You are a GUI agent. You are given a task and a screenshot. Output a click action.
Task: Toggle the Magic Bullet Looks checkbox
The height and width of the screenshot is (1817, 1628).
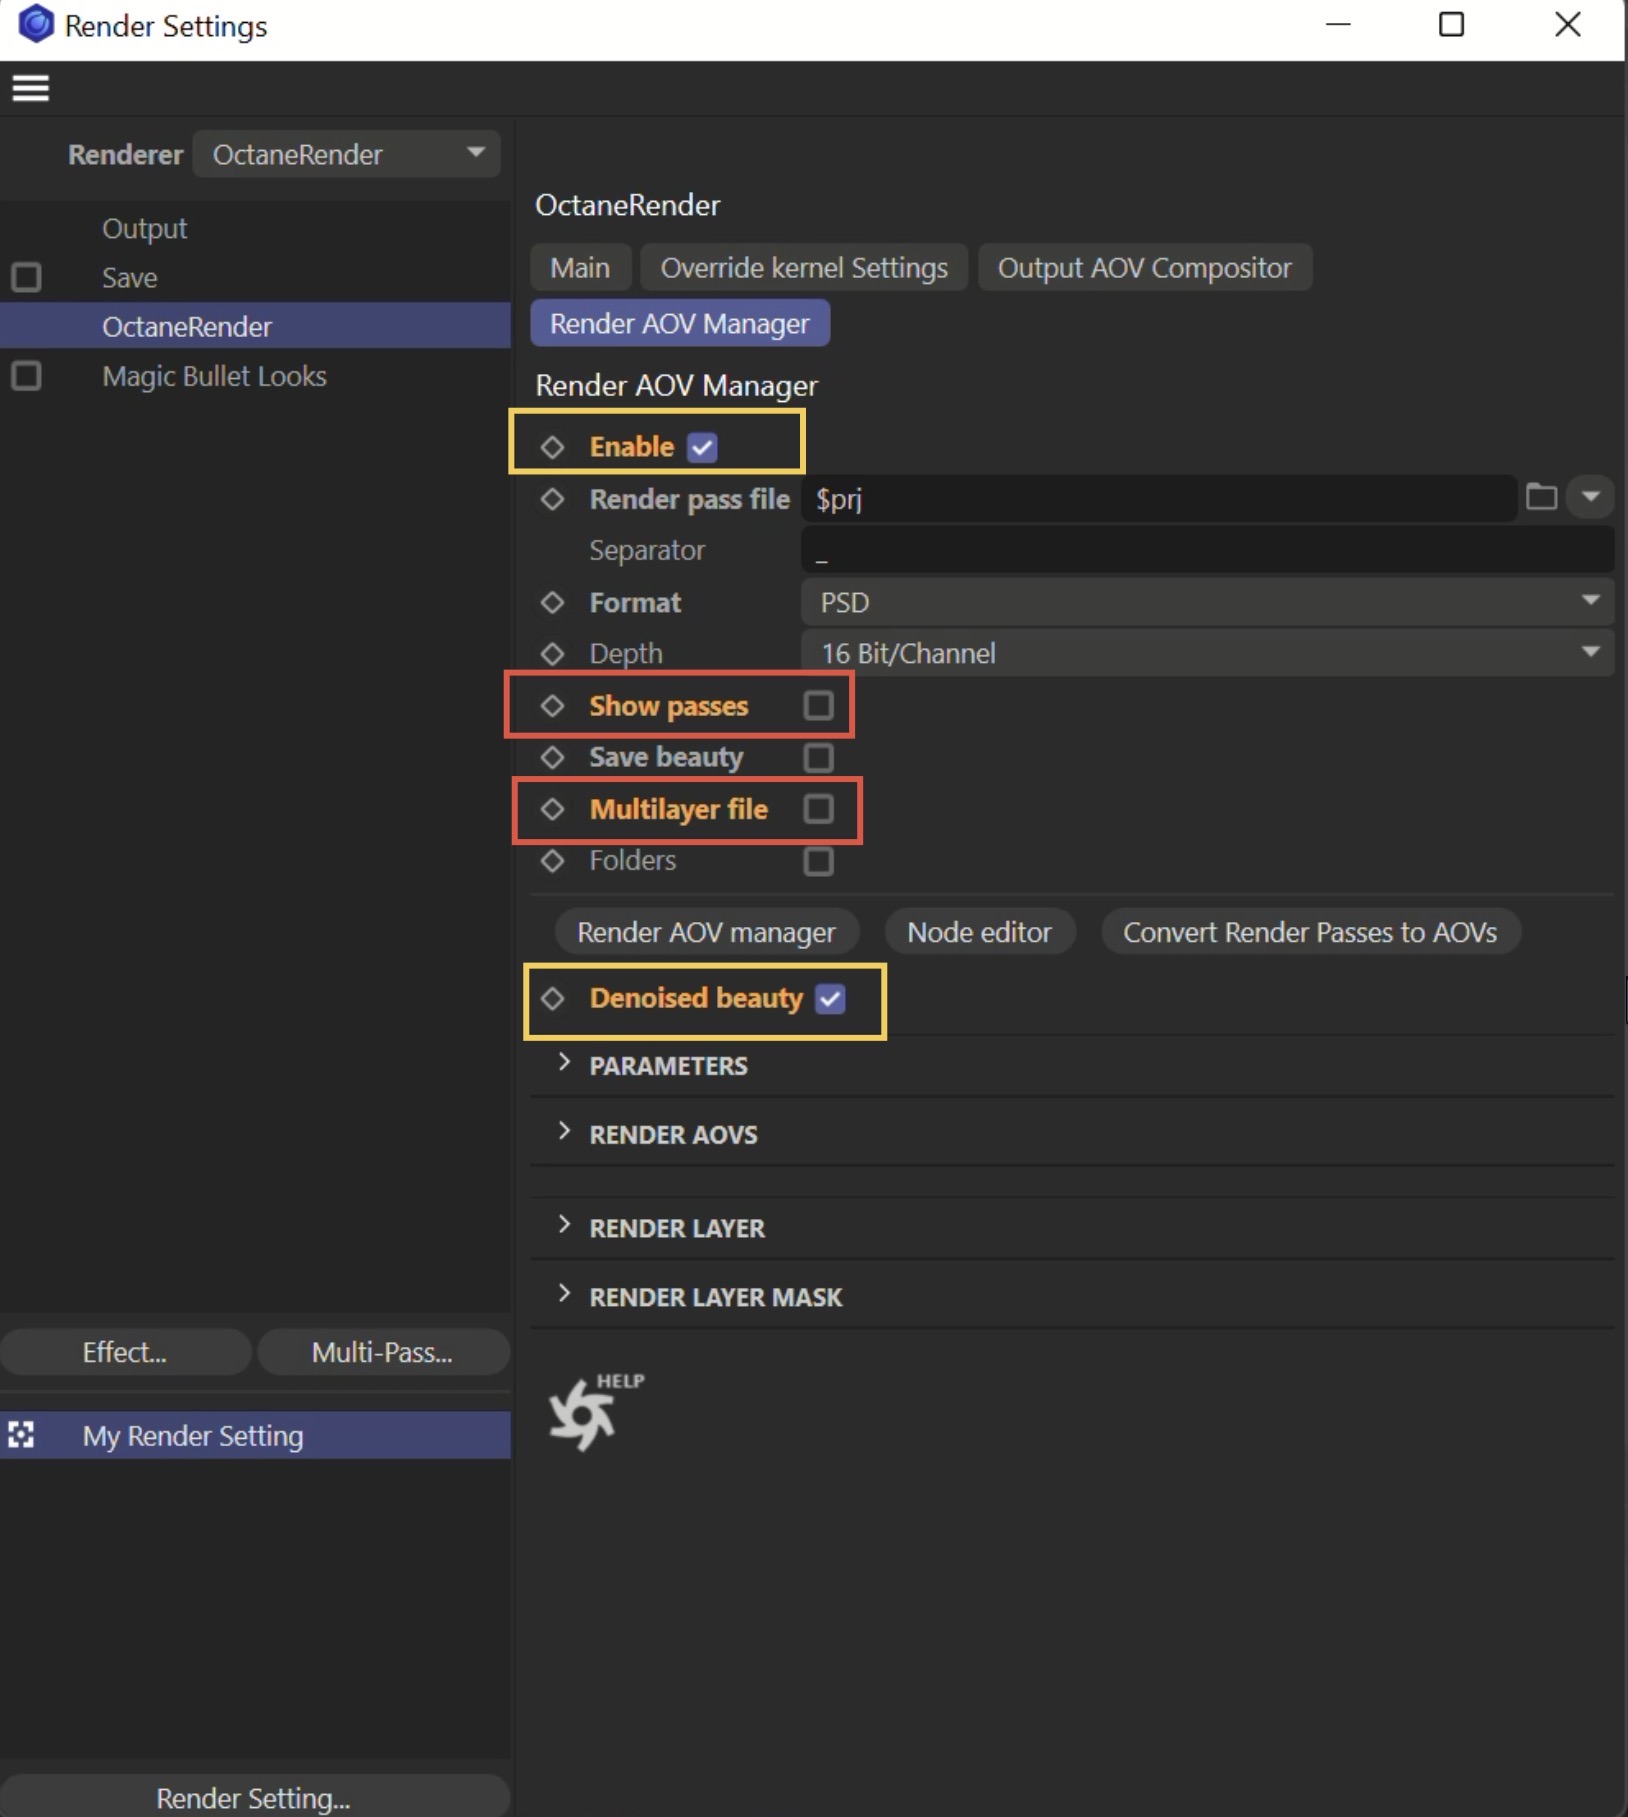click(x=26, y=376)
